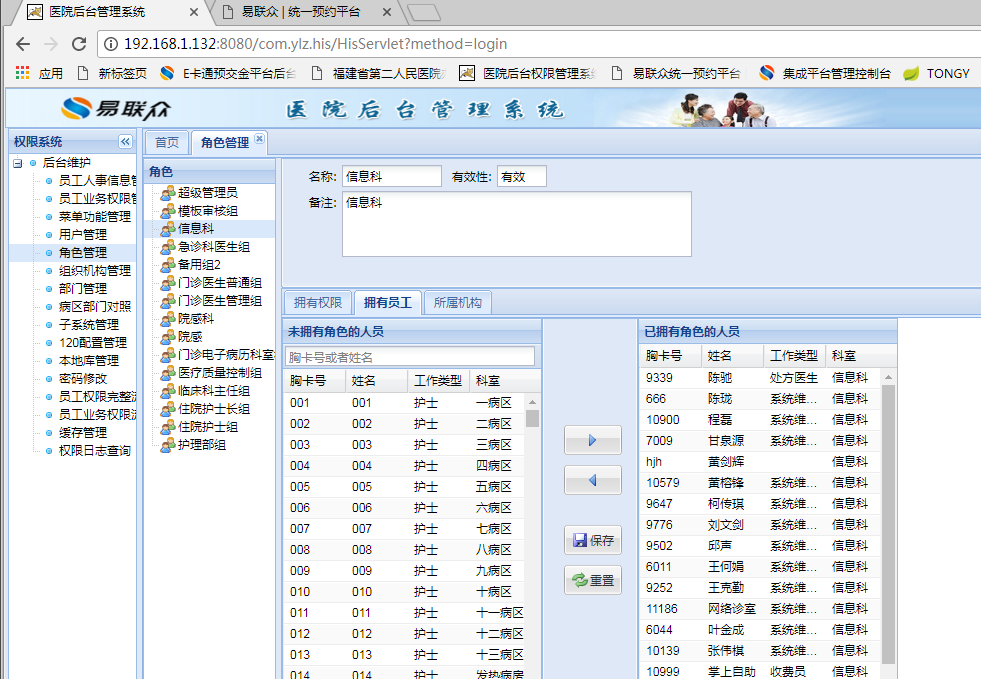
Task: Click scroll-up arrow of assigned staff list
Action: coord(888,377)
